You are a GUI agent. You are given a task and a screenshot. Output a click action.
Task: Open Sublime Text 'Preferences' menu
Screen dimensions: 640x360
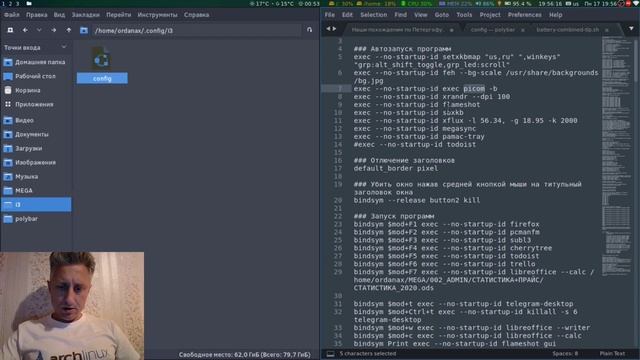tap(524, 15)
